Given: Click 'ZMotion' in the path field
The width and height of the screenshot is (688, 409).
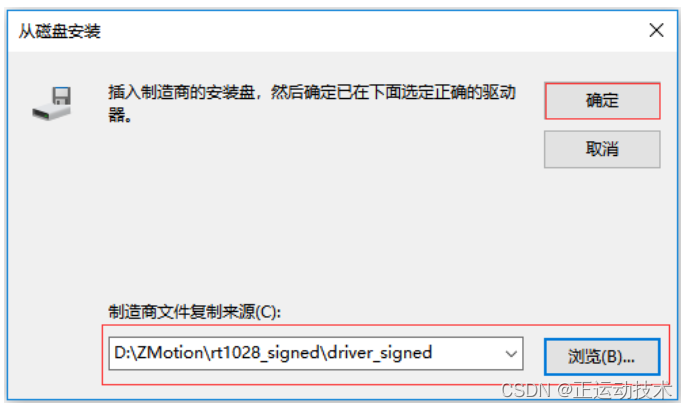Looking at the screenshot, I should coord(171,353).
